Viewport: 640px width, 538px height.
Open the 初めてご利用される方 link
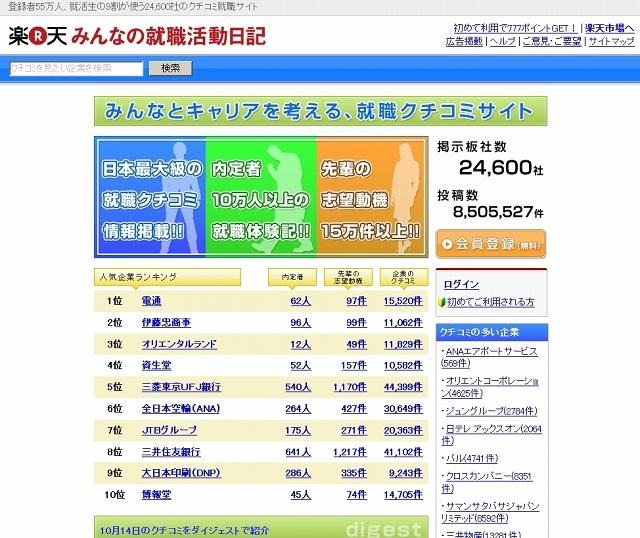click(x=490, y=302)
